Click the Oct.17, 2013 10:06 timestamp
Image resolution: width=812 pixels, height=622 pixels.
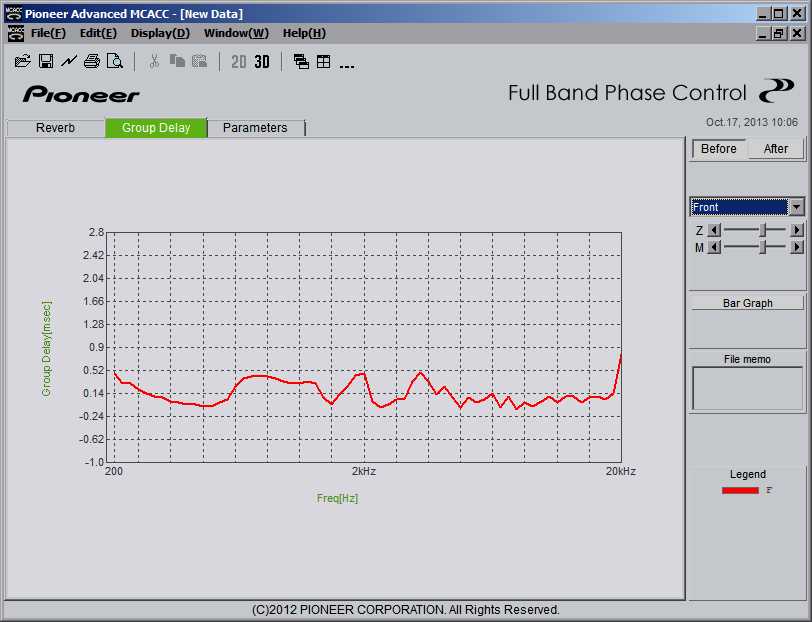(x=751, y=122)
